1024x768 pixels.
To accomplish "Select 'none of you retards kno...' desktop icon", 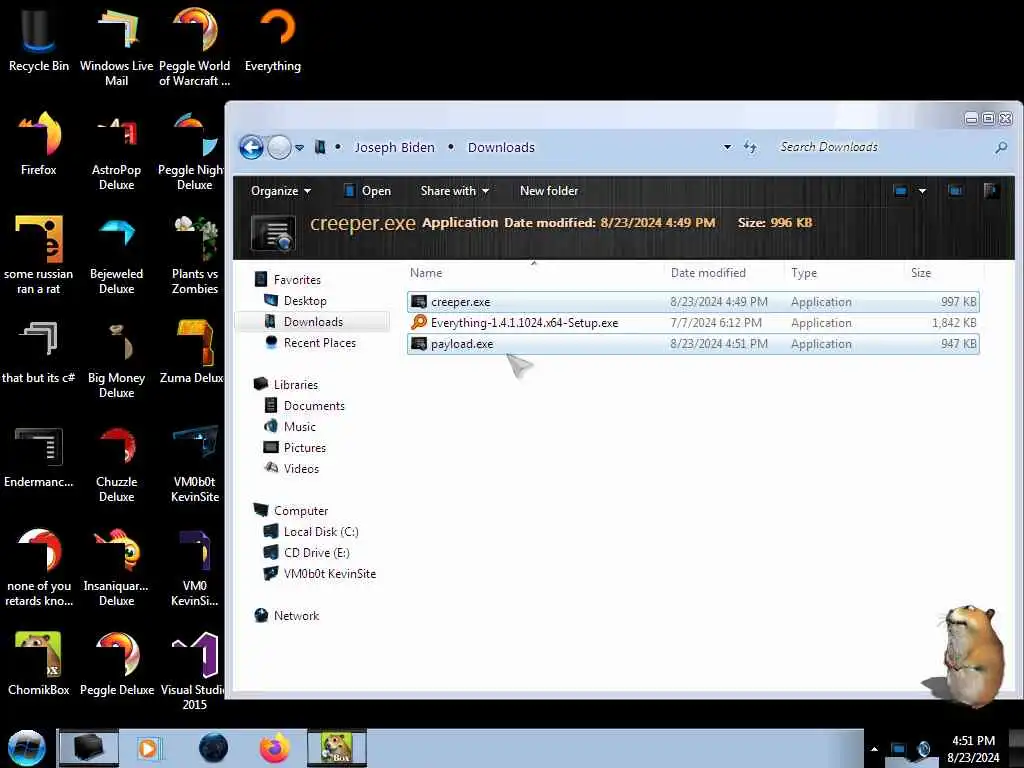I will pyautogui.click(x=39, y=568).
